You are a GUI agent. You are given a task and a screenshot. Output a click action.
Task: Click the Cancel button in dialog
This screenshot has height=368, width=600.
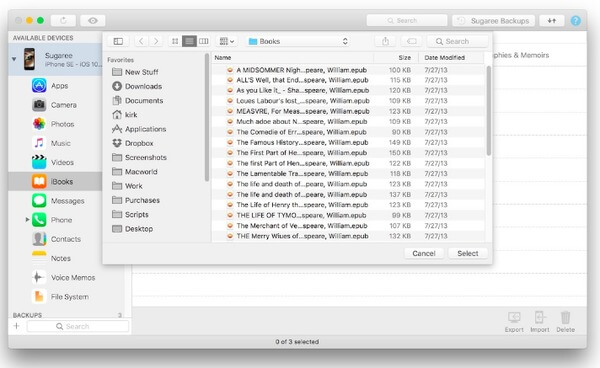click(424, 253)
